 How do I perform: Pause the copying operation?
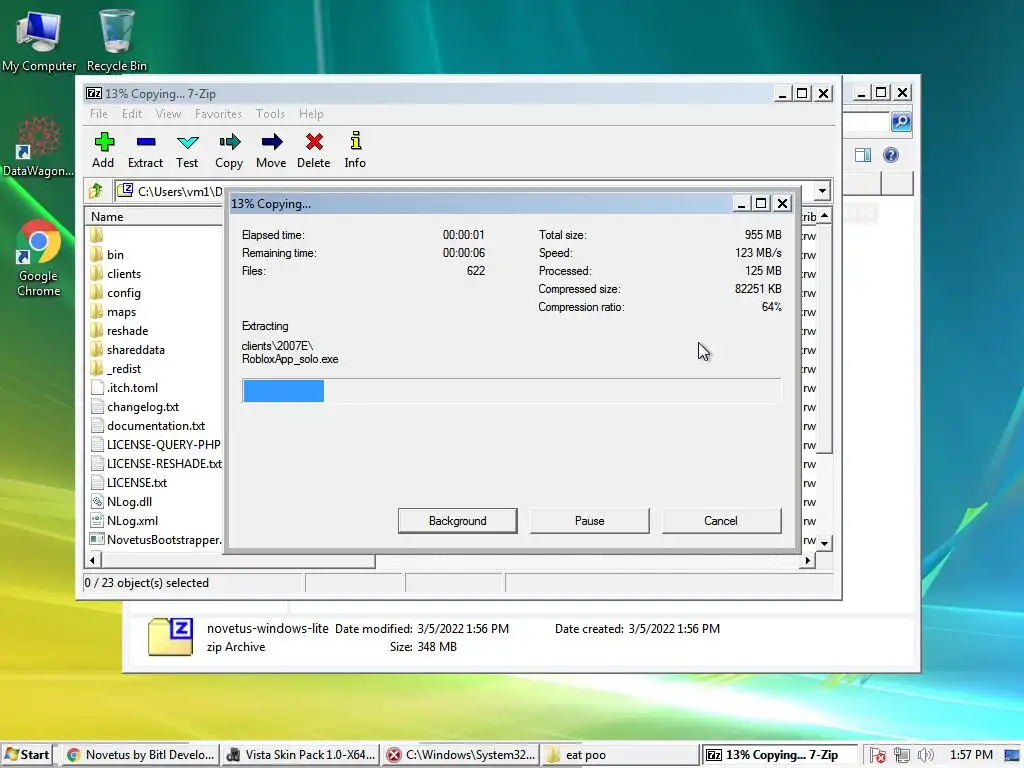[589, 520]
